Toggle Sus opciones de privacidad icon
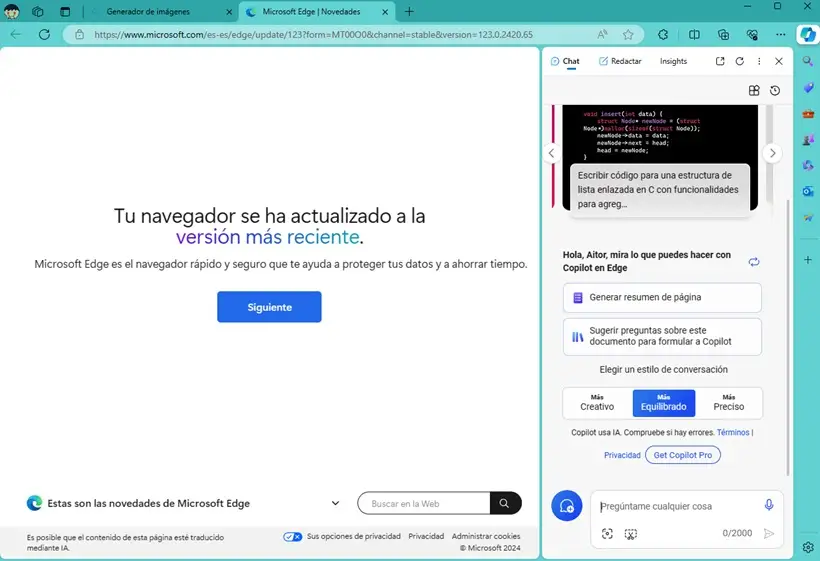This screenshot has height=561, width=820. click(x=292, y=536)
